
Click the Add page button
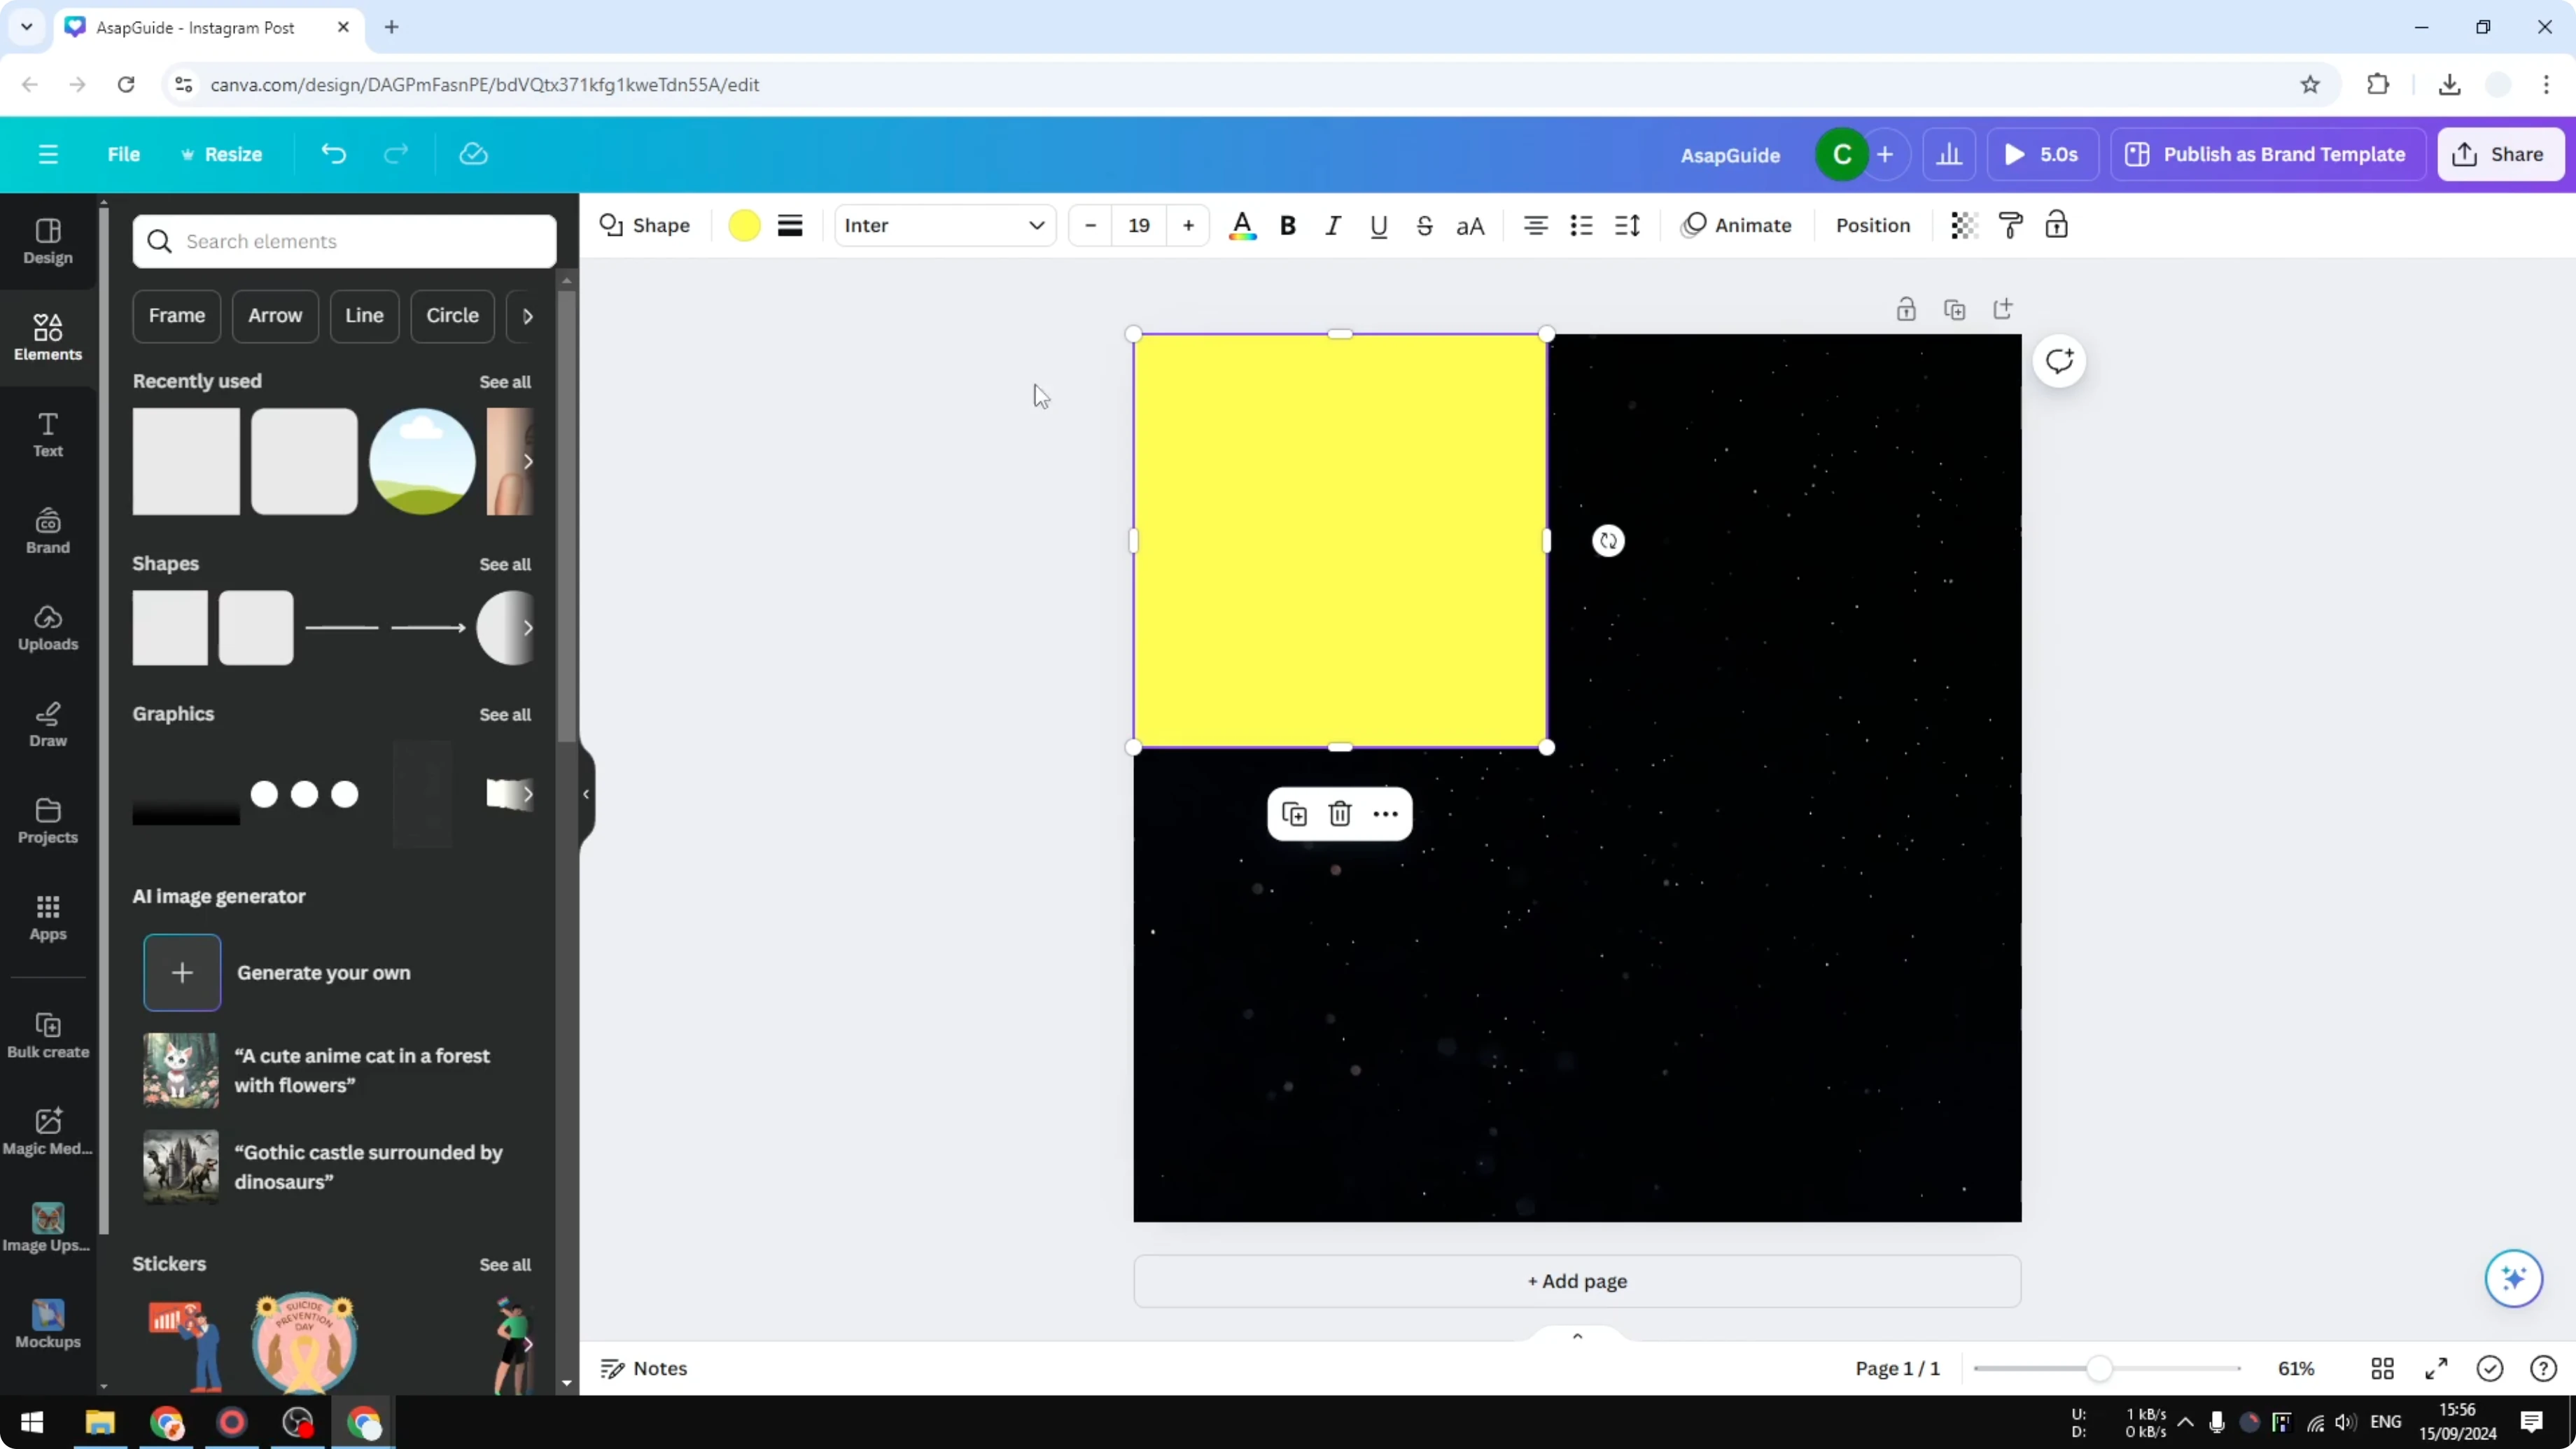click(x=1577, y=1281)
